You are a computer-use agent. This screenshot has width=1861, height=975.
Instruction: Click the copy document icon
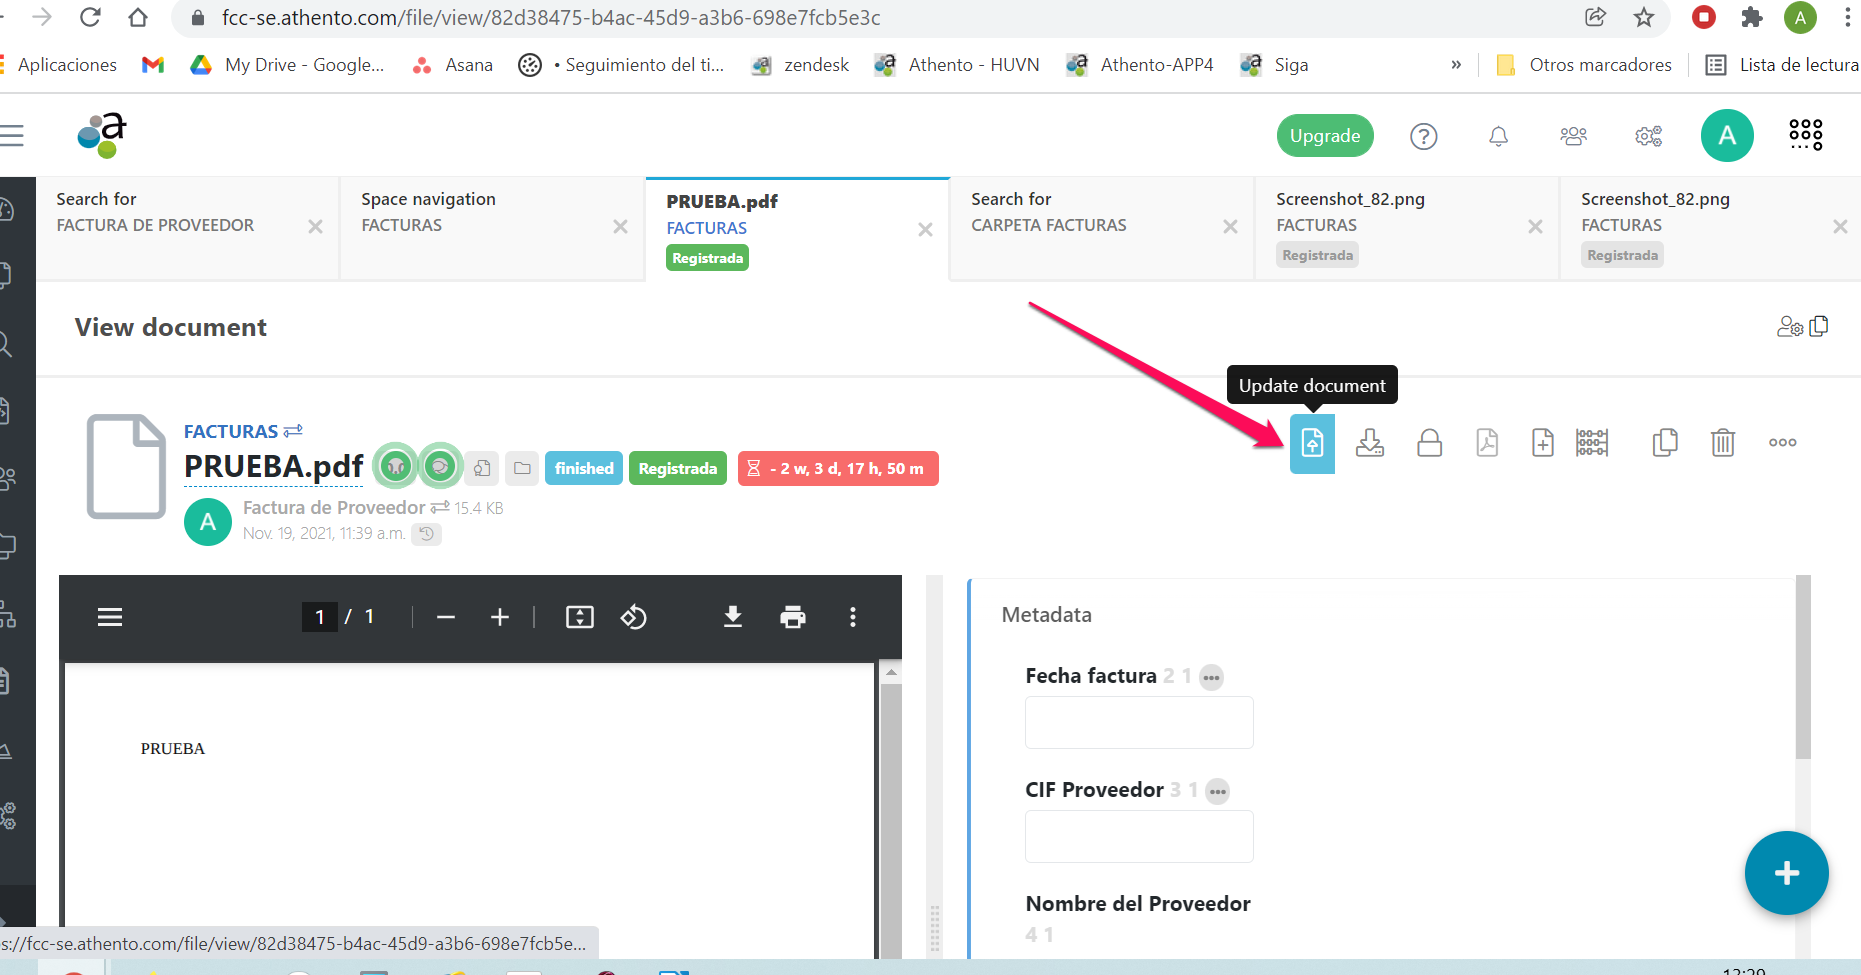pos(1665,443)
